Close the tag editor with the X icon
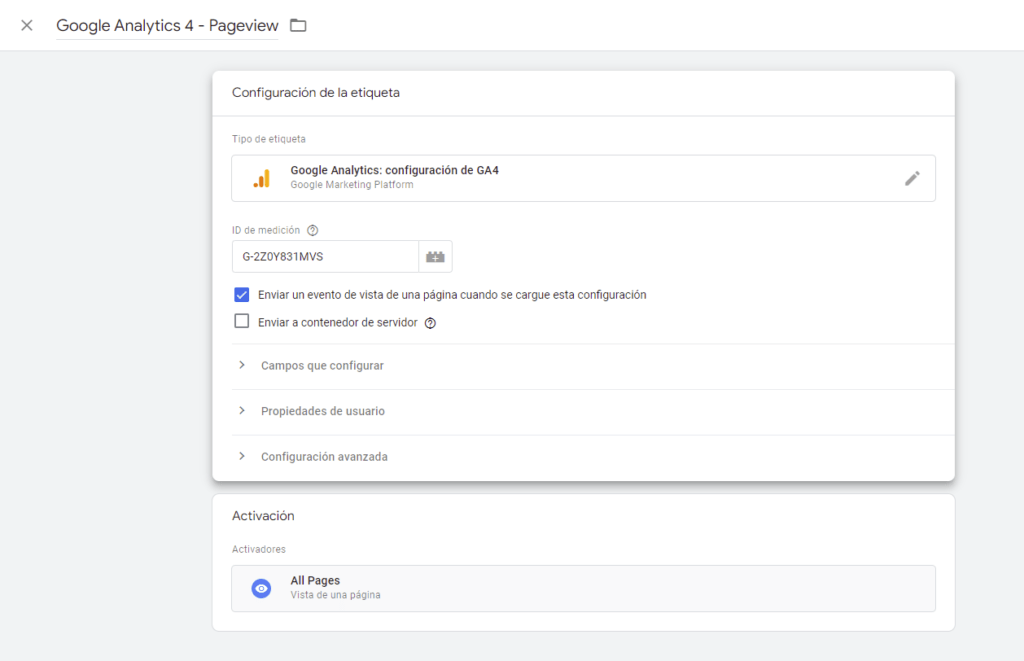 tap(27, 25)
